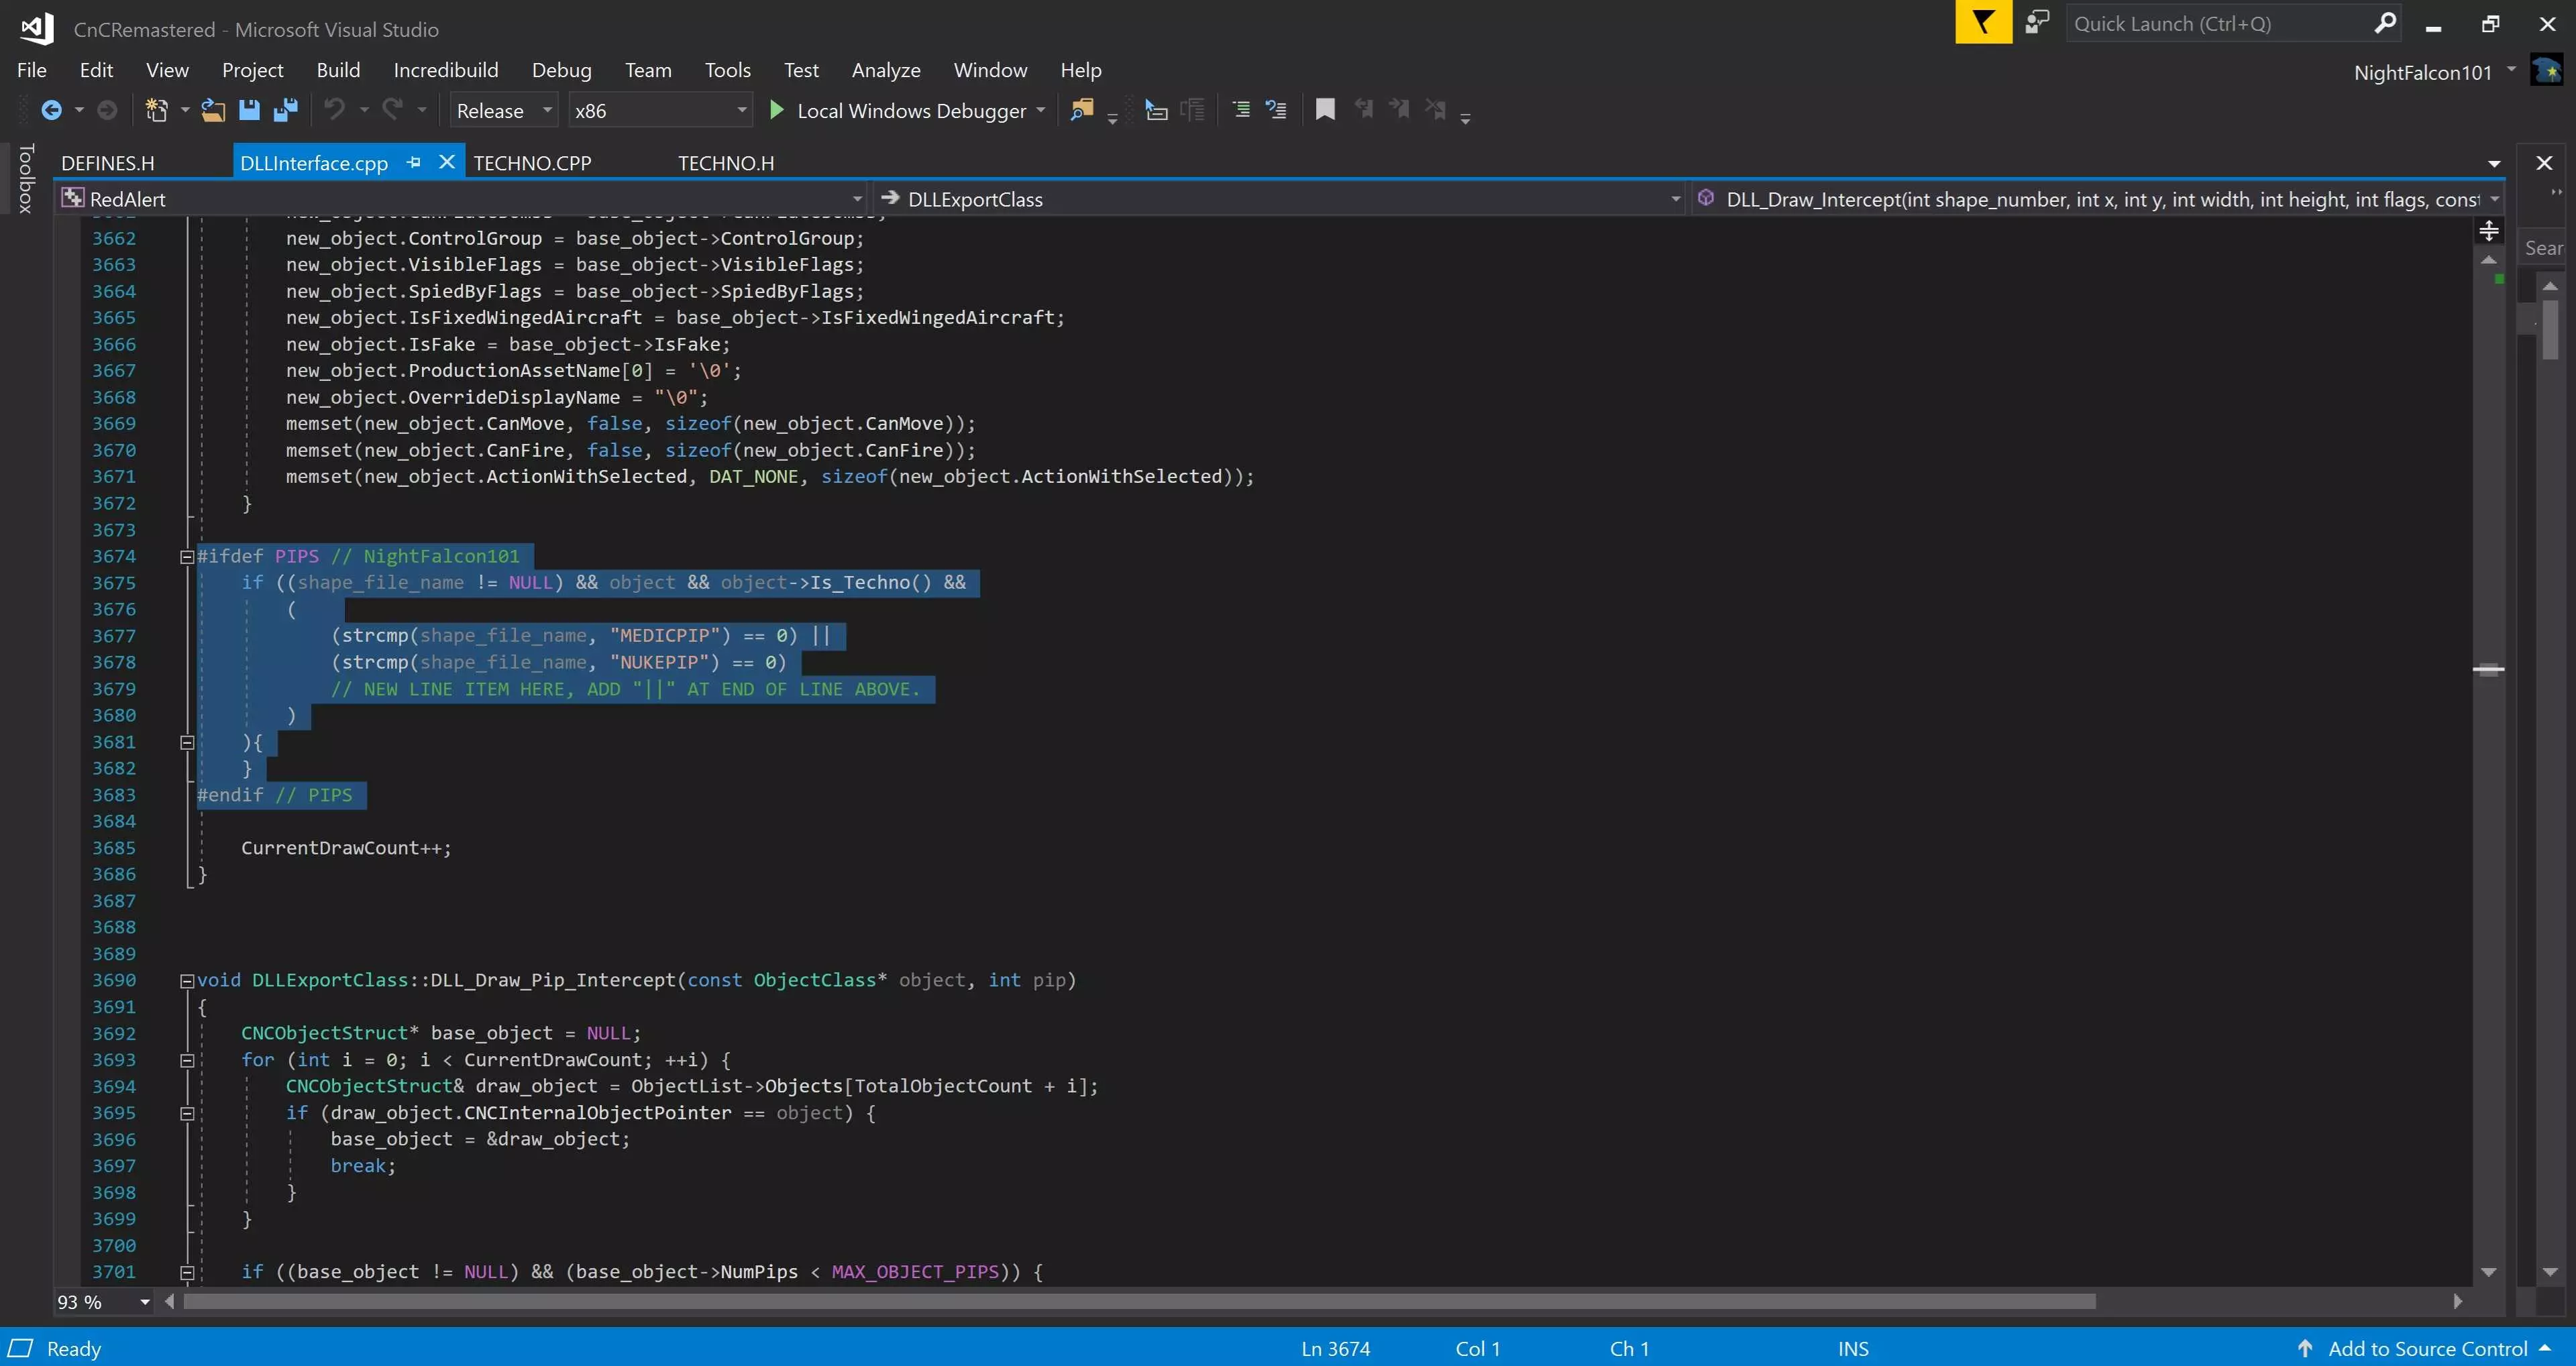
Task: Switch to the TECHNO.CPP tab
Action: coord(532,163)
